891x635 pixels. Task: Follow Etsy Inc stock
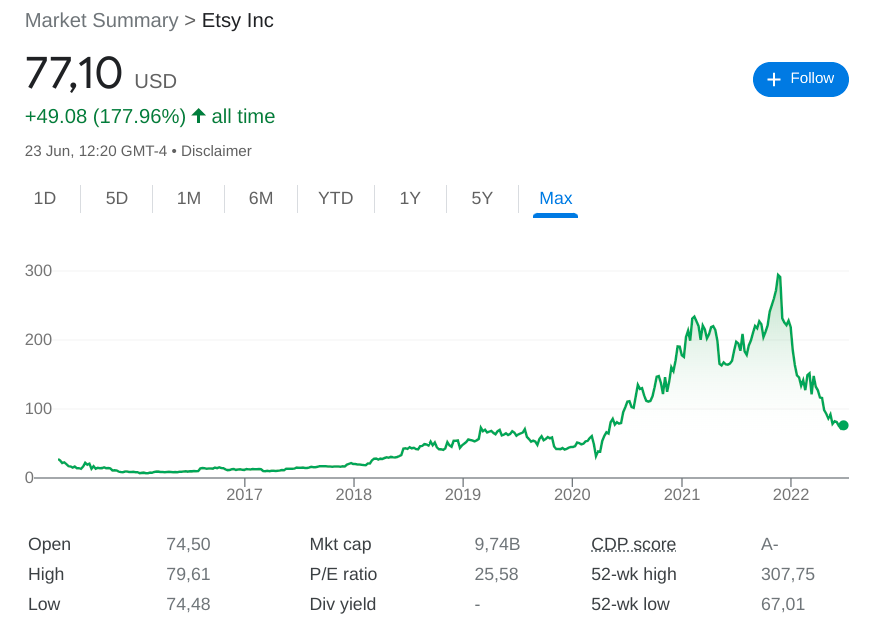click(x=800, y=79)
